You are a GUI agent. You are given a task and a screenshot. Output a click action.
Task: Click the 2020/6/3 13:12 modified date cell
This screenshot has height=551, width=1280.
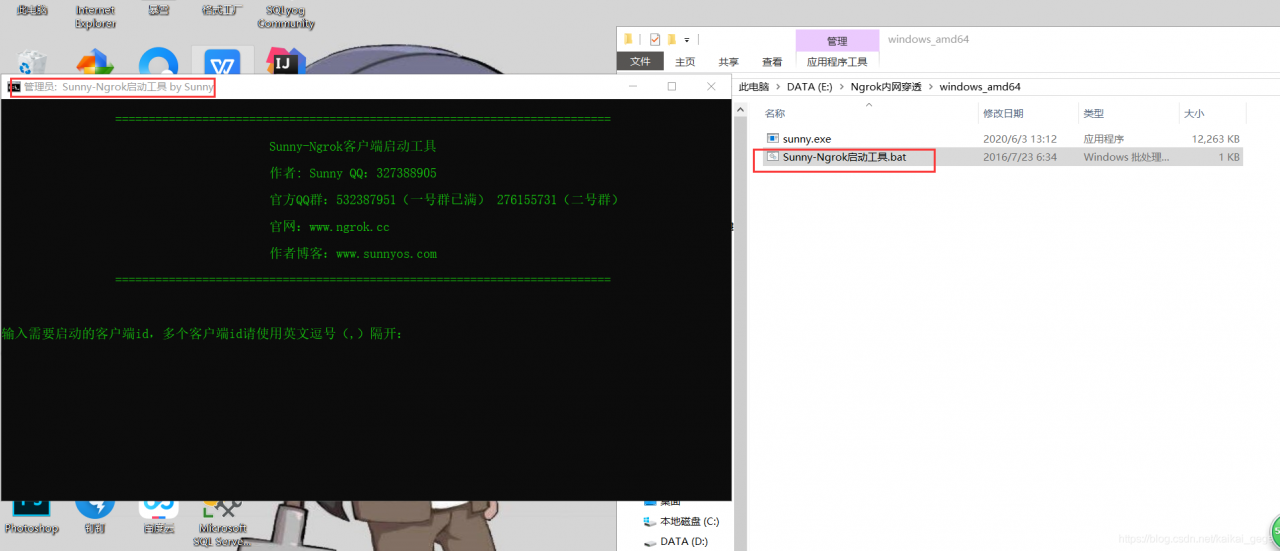click(1020, 139)
